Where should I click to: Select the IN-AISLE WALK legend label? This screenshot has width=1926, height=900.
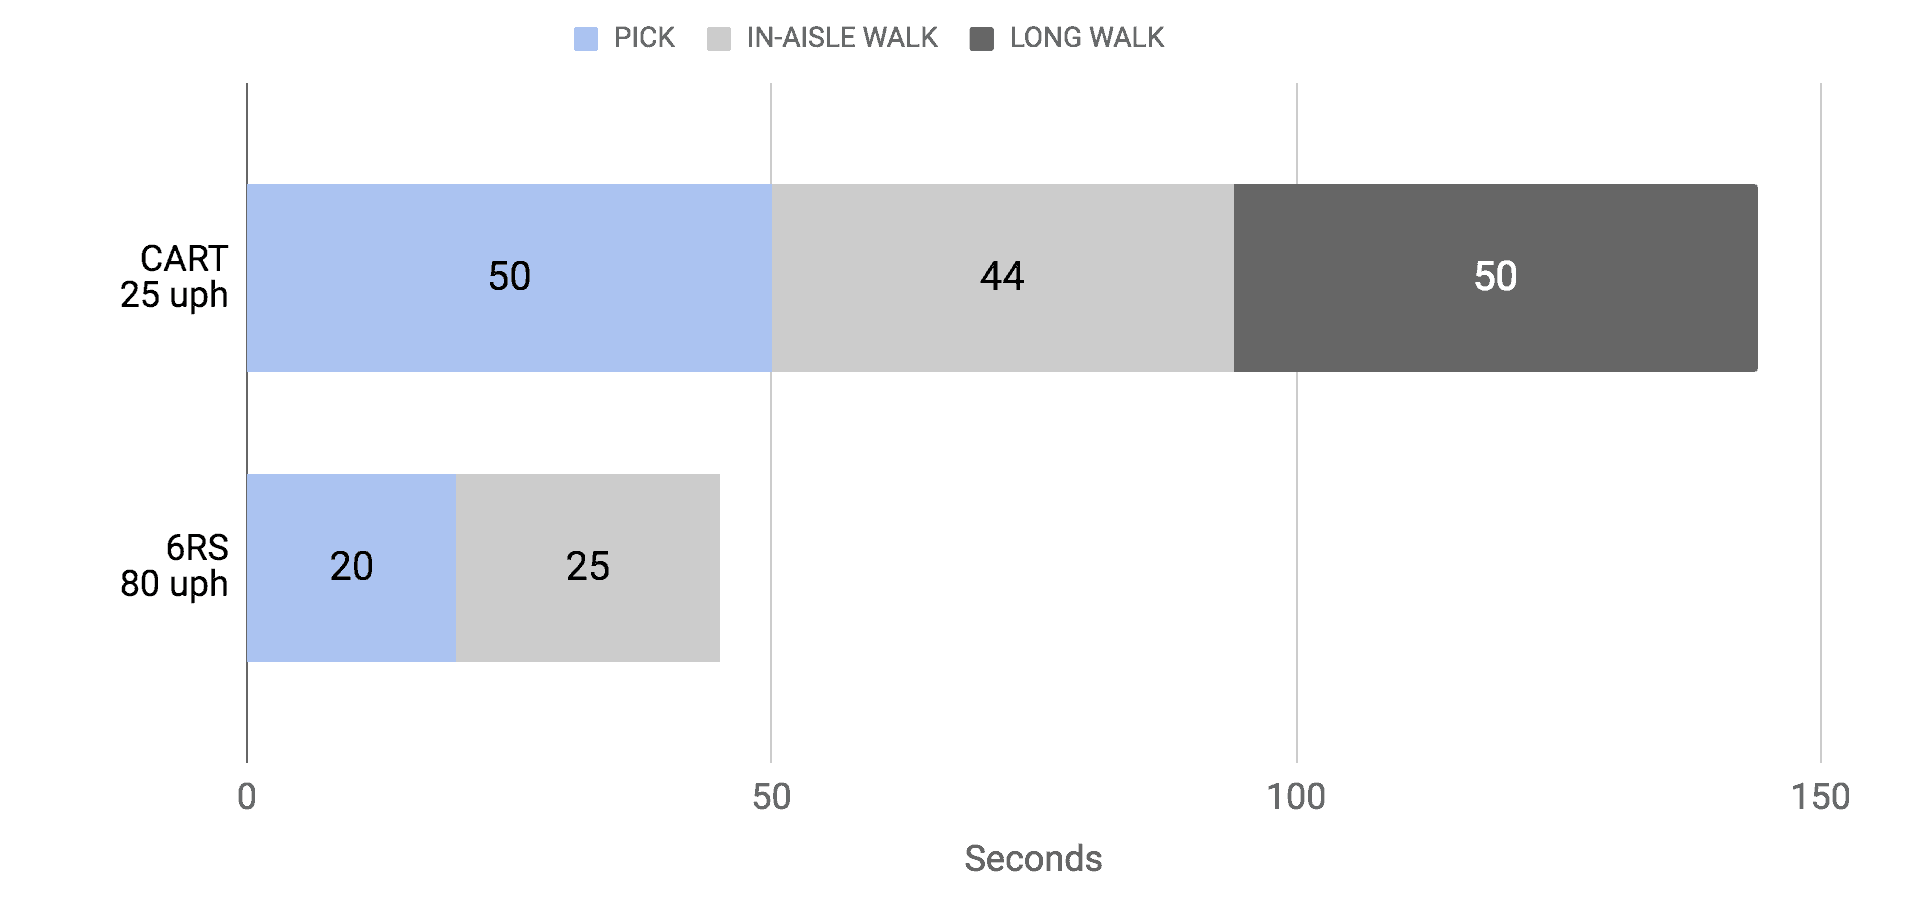[x=842, y=38]
